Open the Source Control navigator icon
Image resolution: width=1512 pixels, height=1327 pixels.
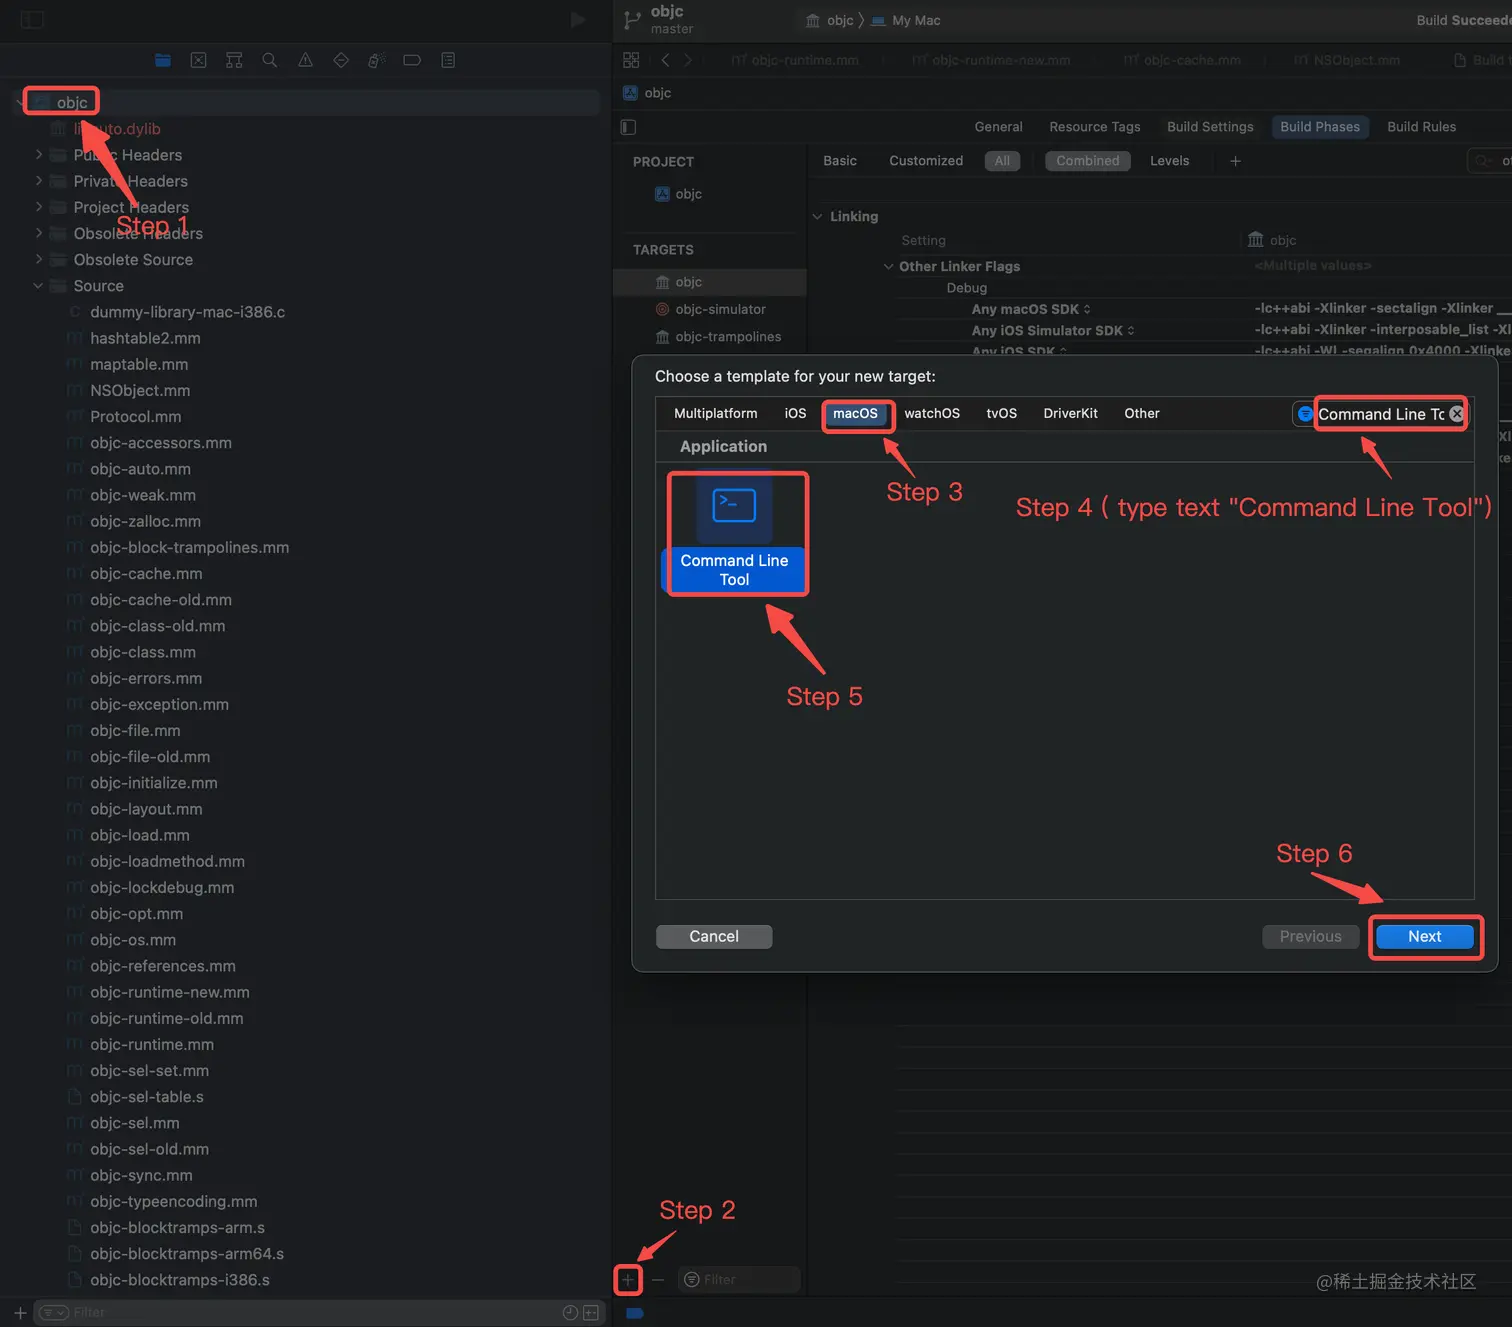pyautogui.click(x=199, y=60)
